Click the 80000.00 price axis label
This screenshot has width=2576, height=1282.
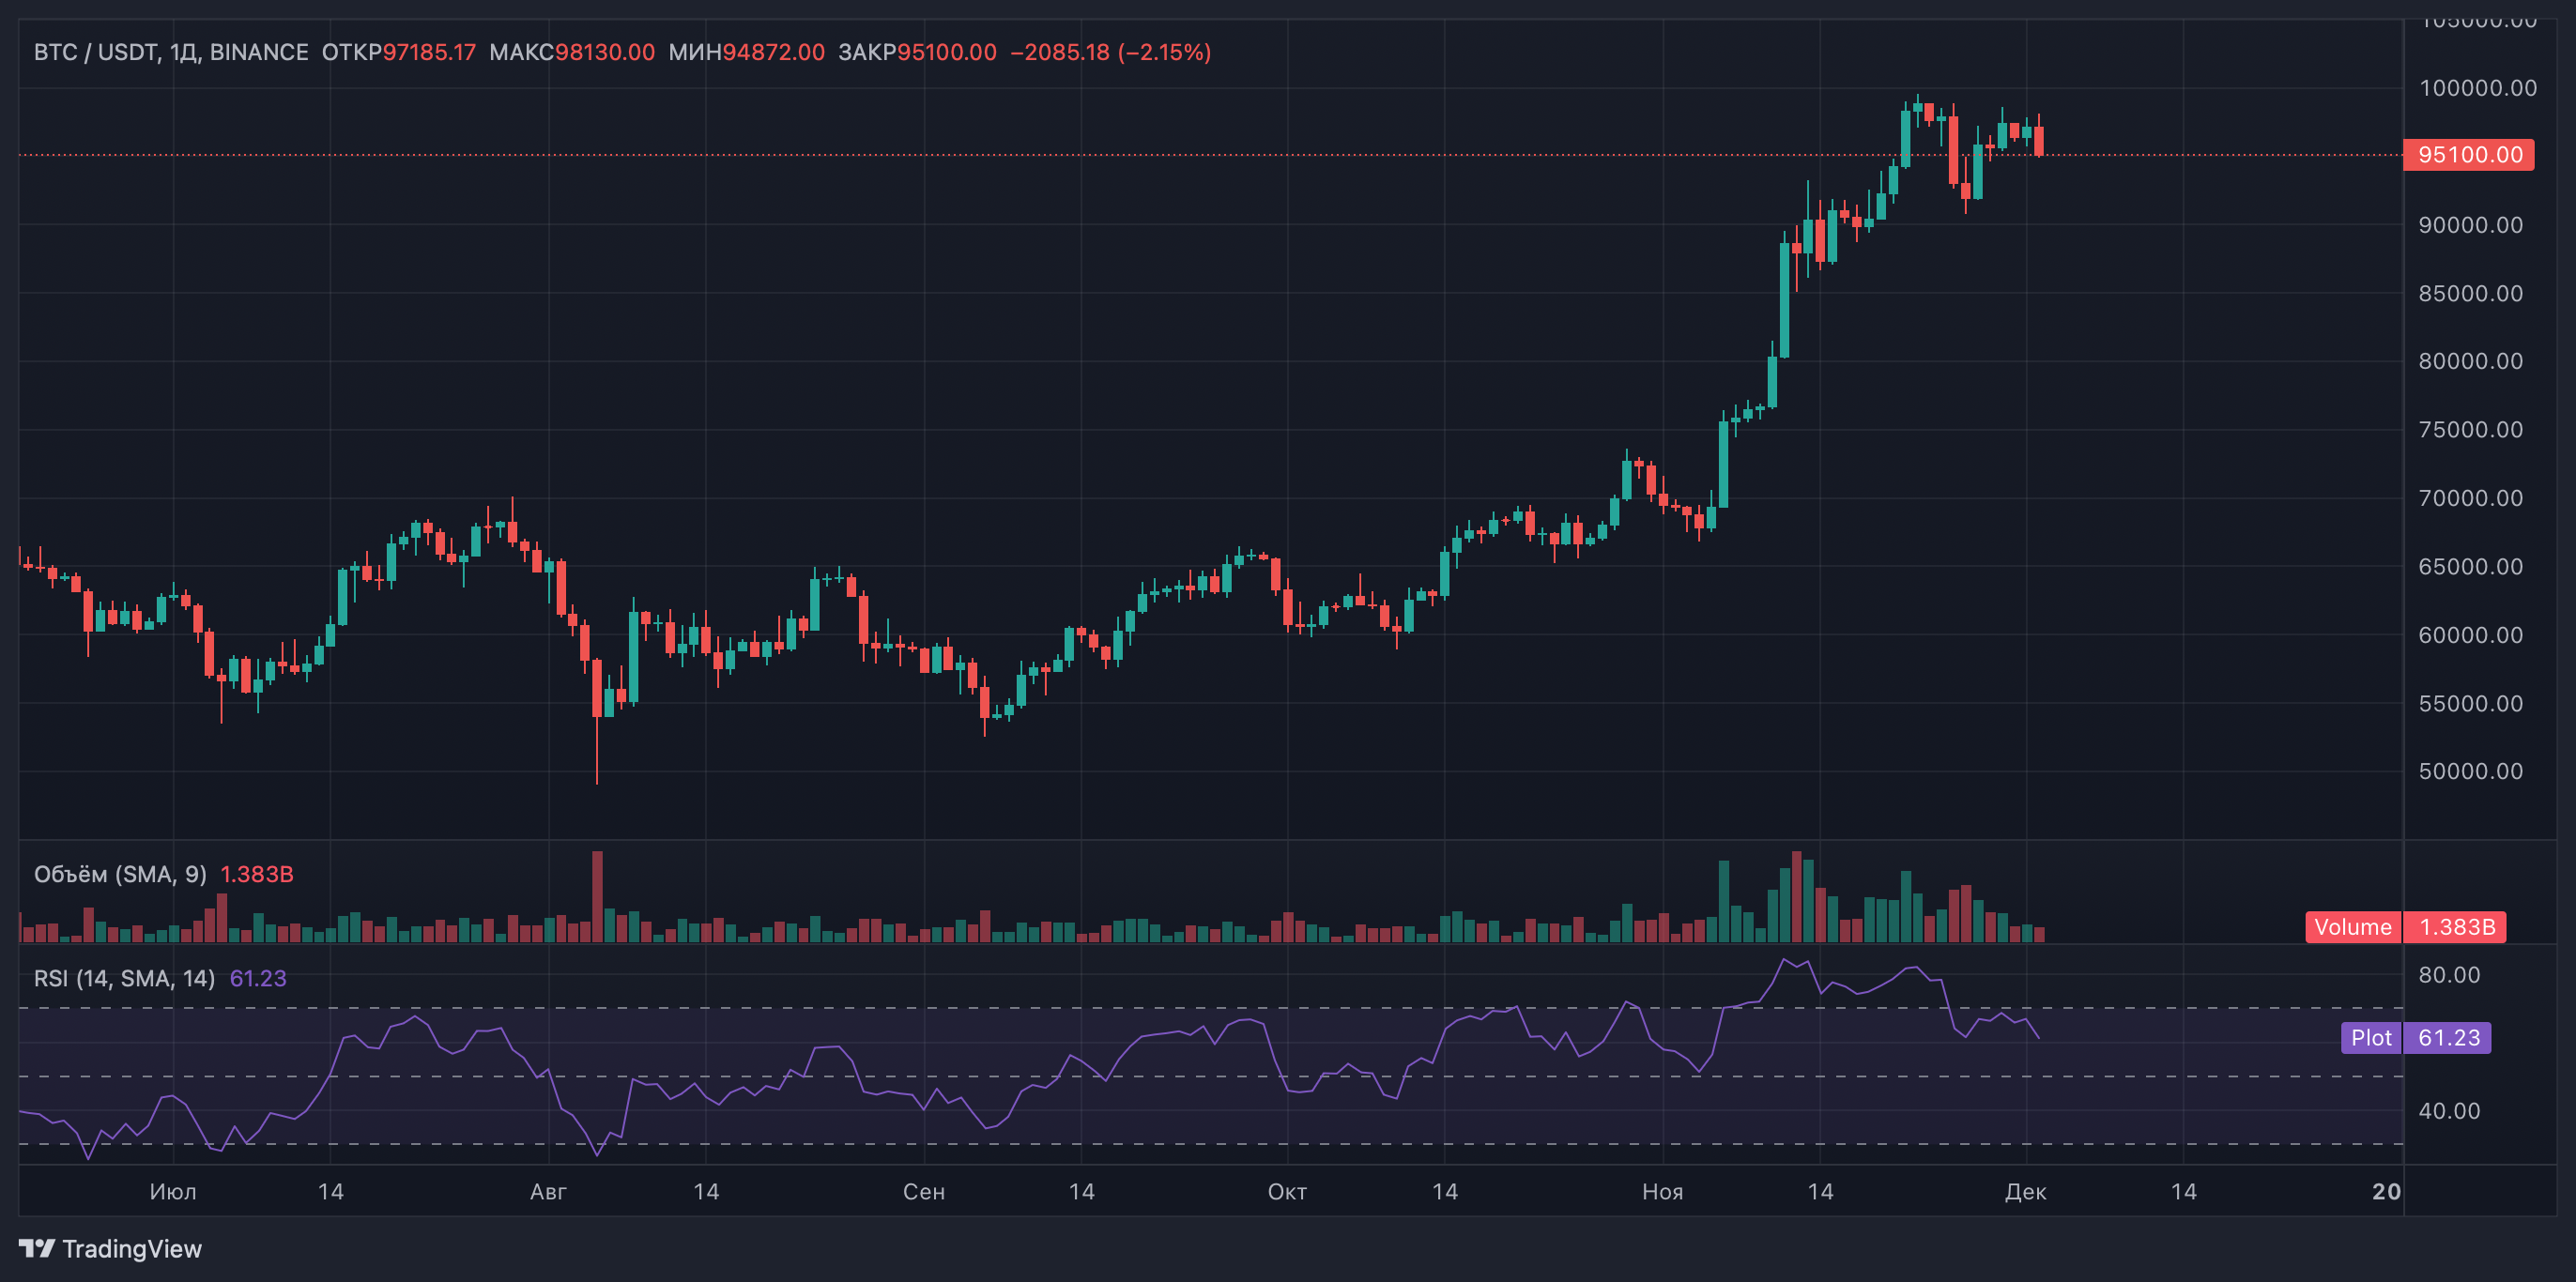[x=2470, y=361]
